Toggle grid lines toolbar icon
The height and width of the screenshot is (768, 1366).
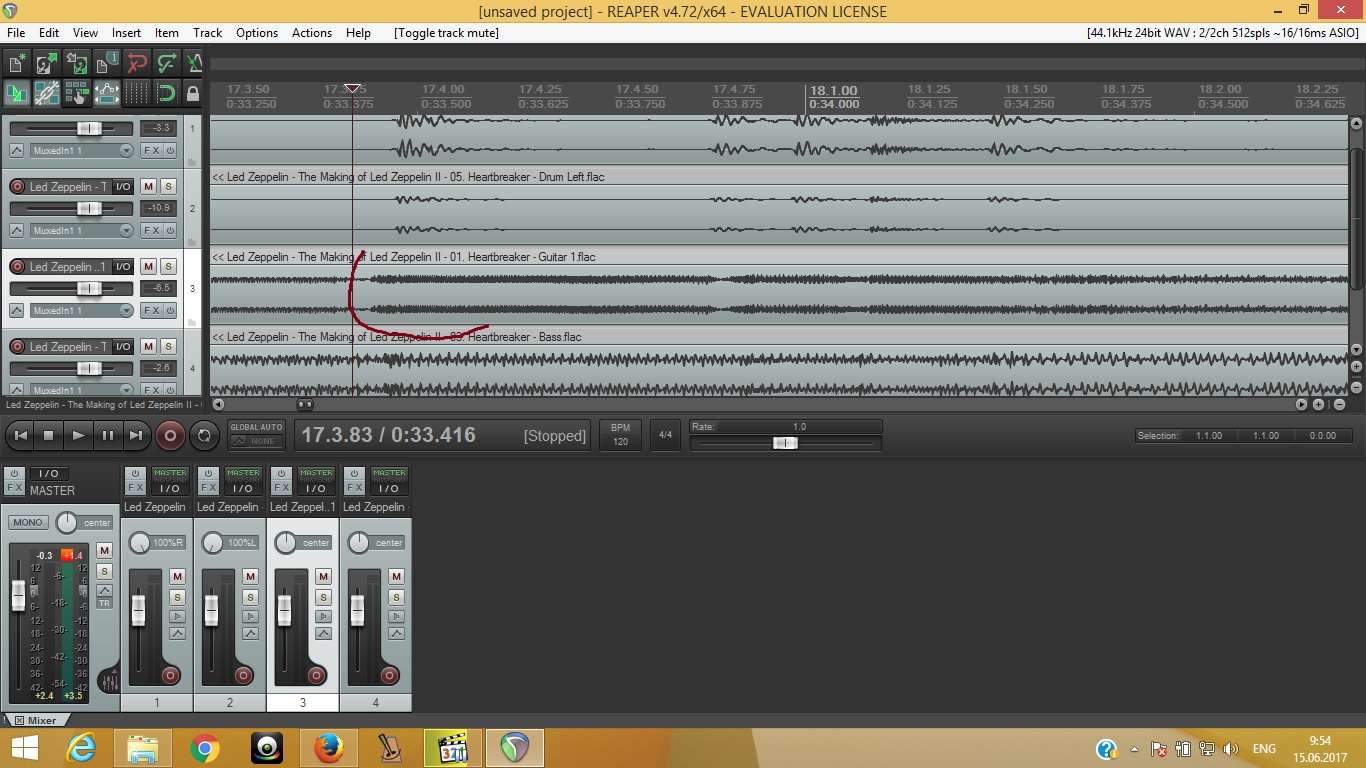pos(136,93)
